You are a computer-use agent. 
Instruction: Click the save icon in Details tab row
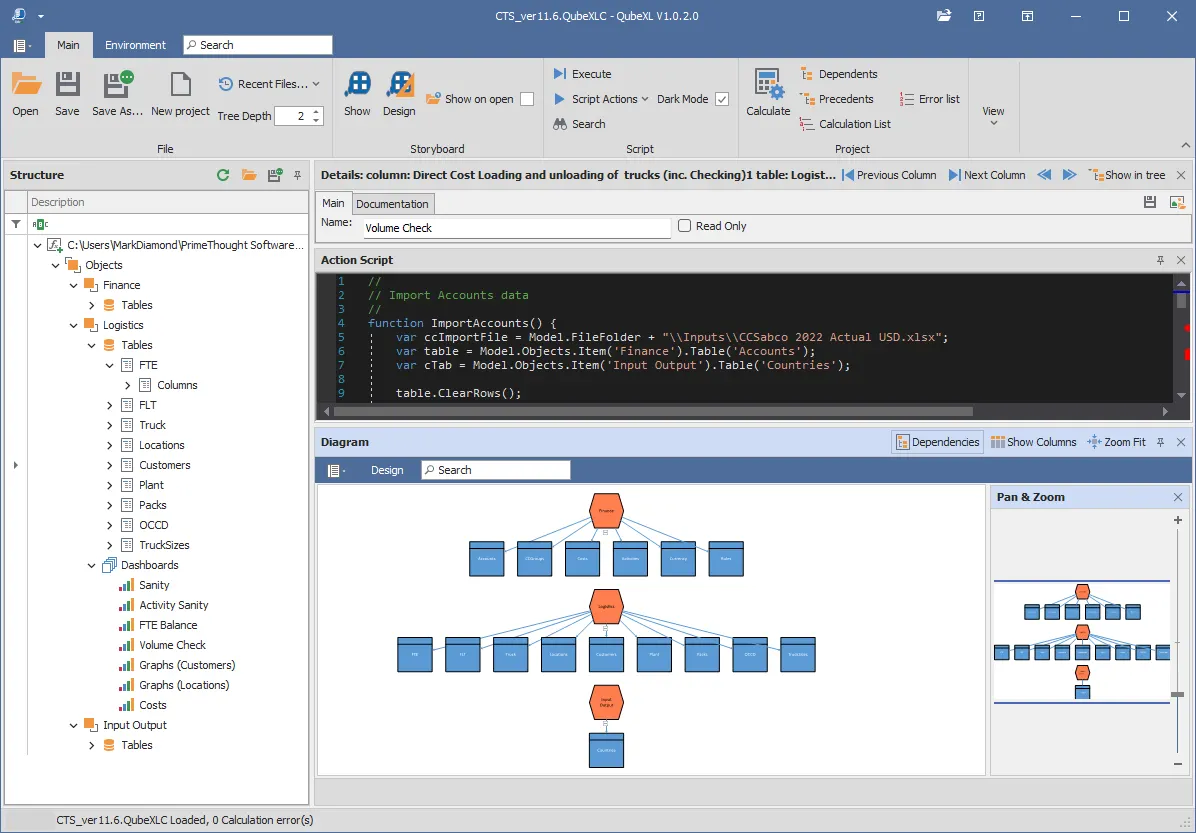tap(1150, 202)
